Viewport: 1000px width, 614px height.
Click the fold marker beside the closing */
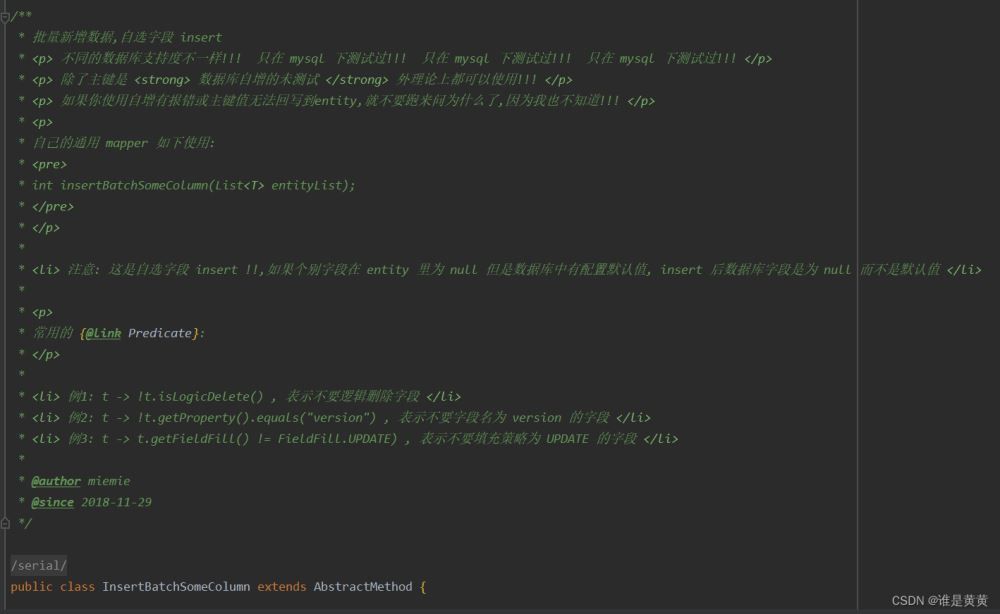[x=5, y=523]
